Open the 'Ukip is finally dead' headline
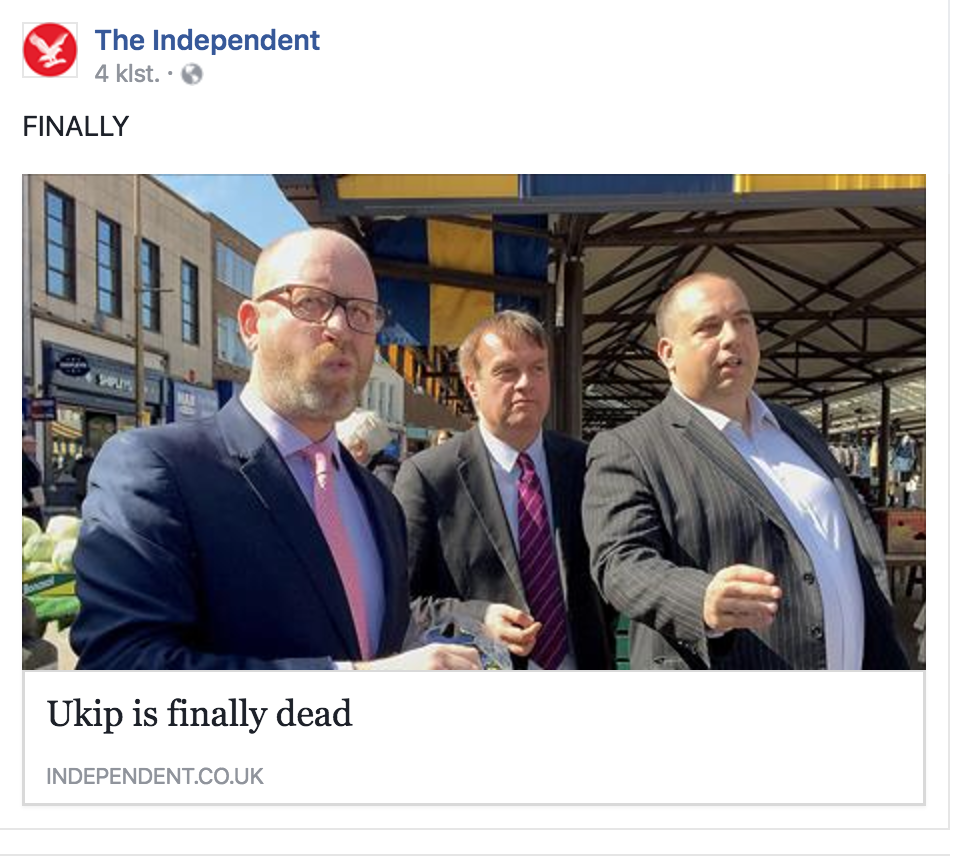Screen dimensions: 960x856 [x=200, y=713]
